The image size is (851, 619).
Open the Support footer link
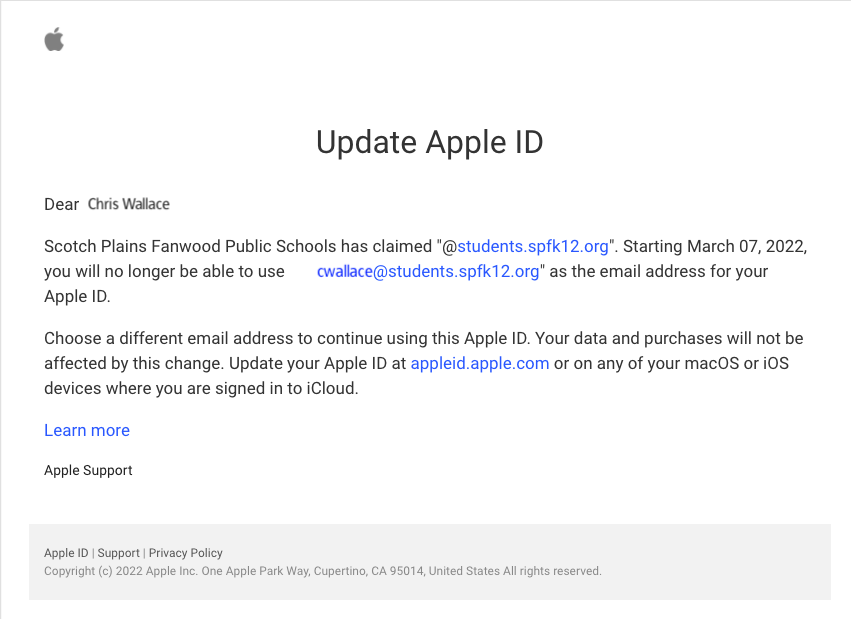118,553
